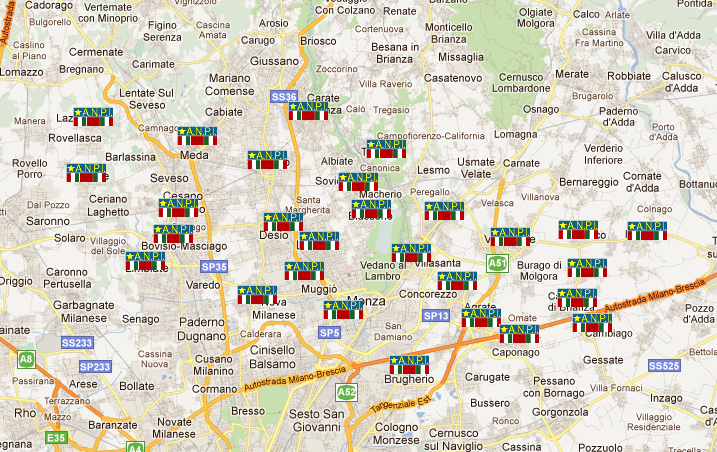Open the A.N.P.I. marker above Caponago
Screen dimensions: 717x452
[519, 334]
